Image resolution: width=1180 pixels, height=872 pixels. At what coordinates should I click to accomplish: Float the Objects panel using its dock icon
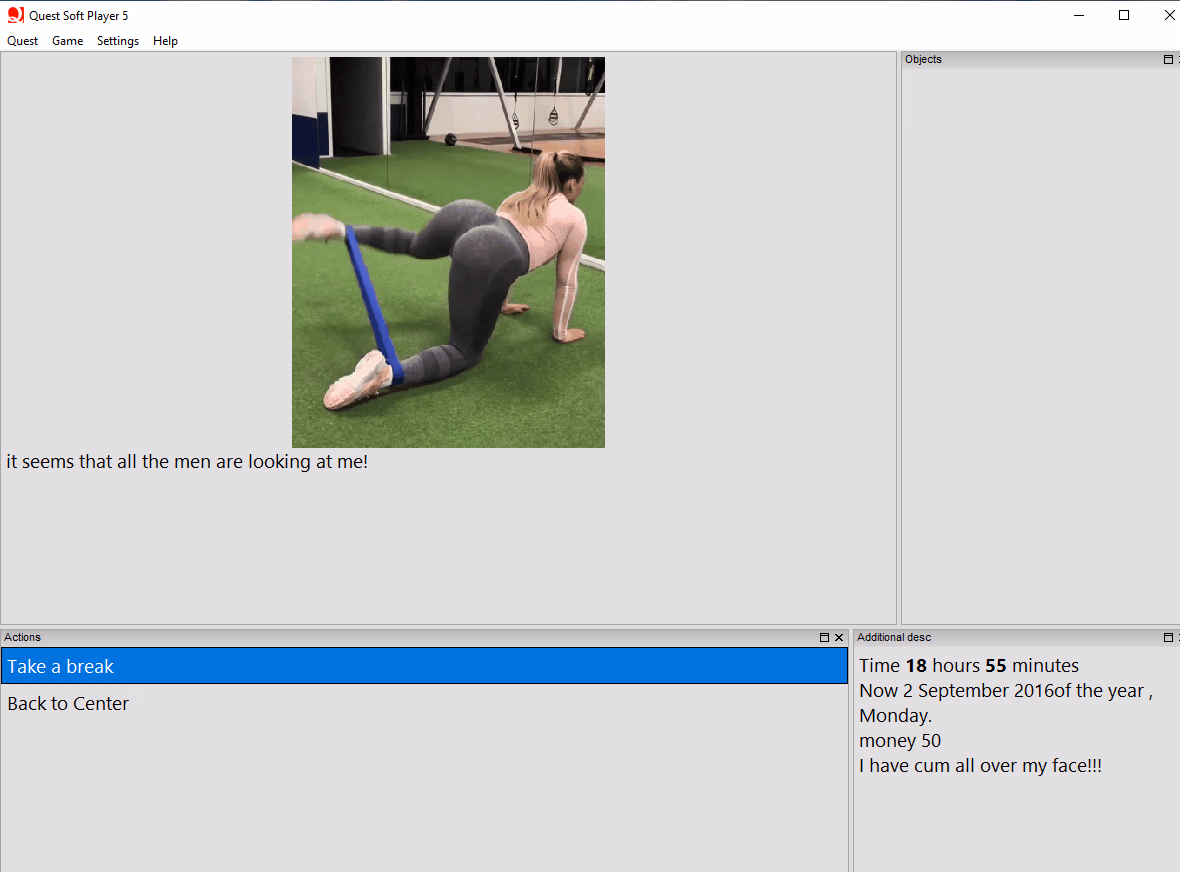coord(1166,59)
